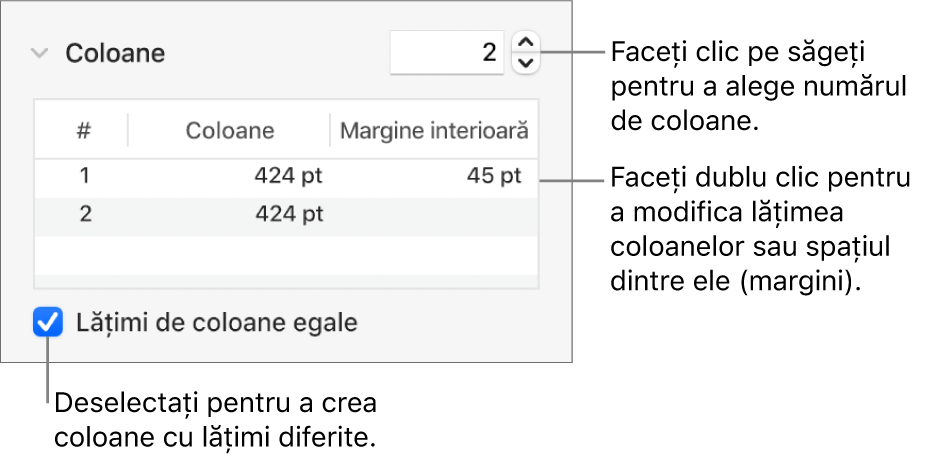Click the Coloane section title
Image resolution: width=931 pixels, height=463 pixels.
click(x=115, y=53)
